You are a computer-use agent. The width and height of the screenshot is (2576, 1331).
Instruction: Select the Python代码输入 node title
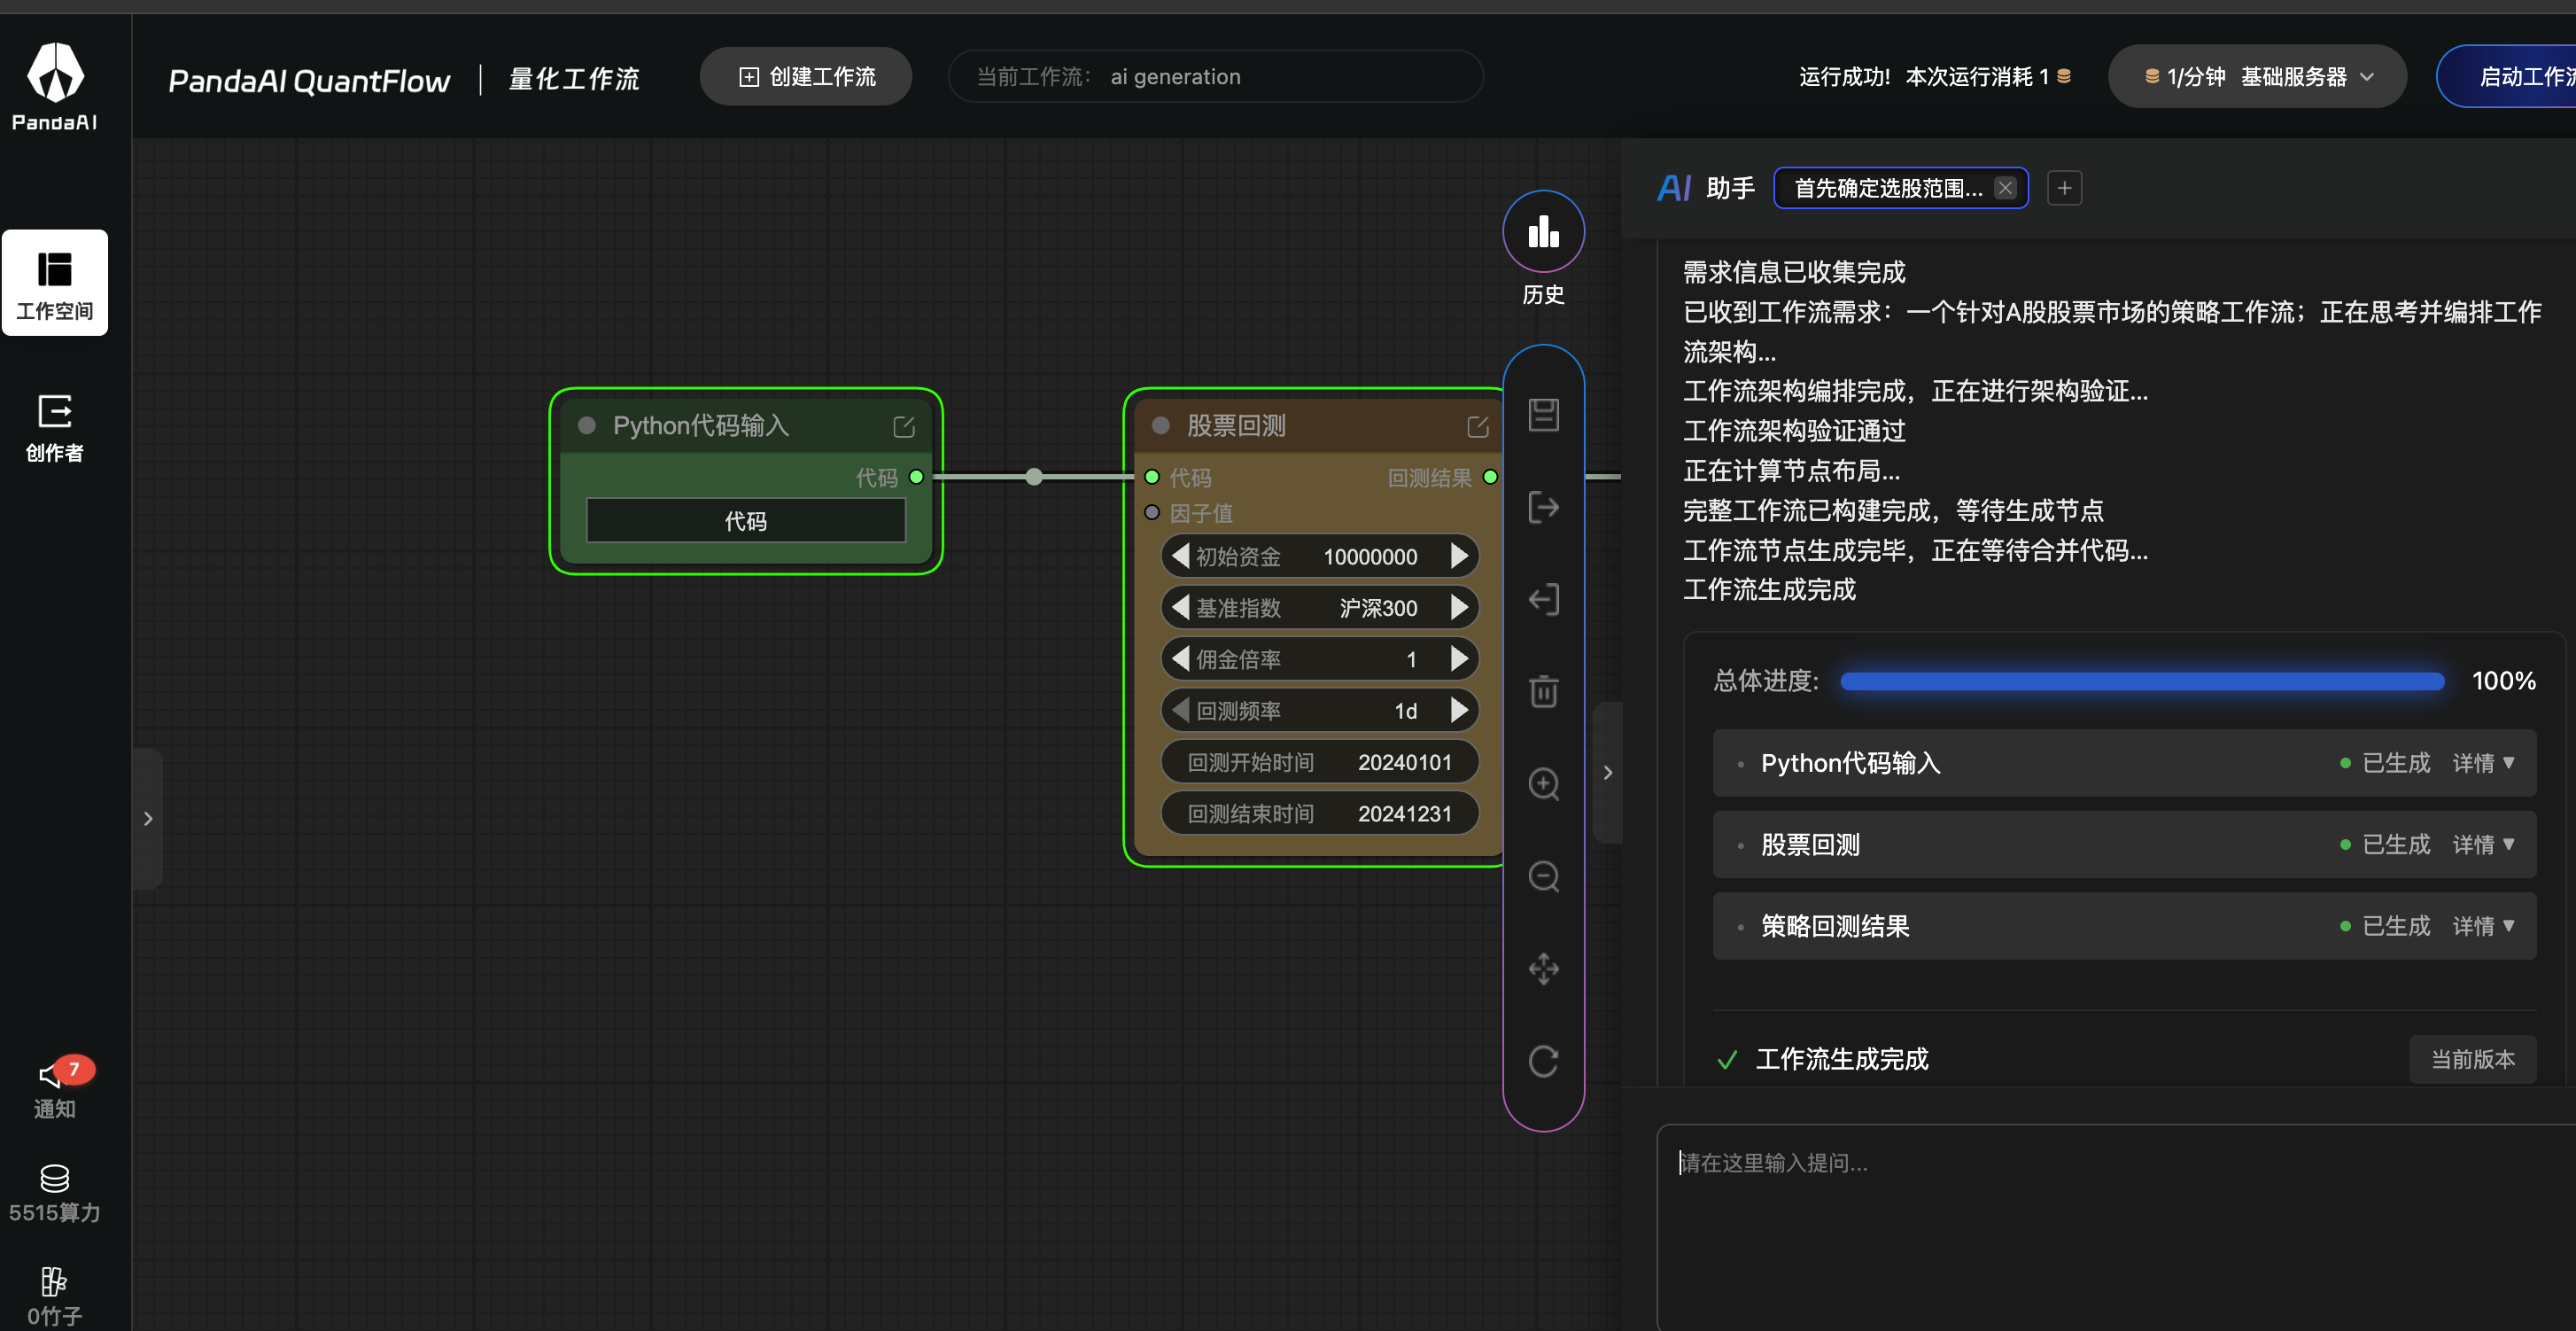tap(701, 426)
